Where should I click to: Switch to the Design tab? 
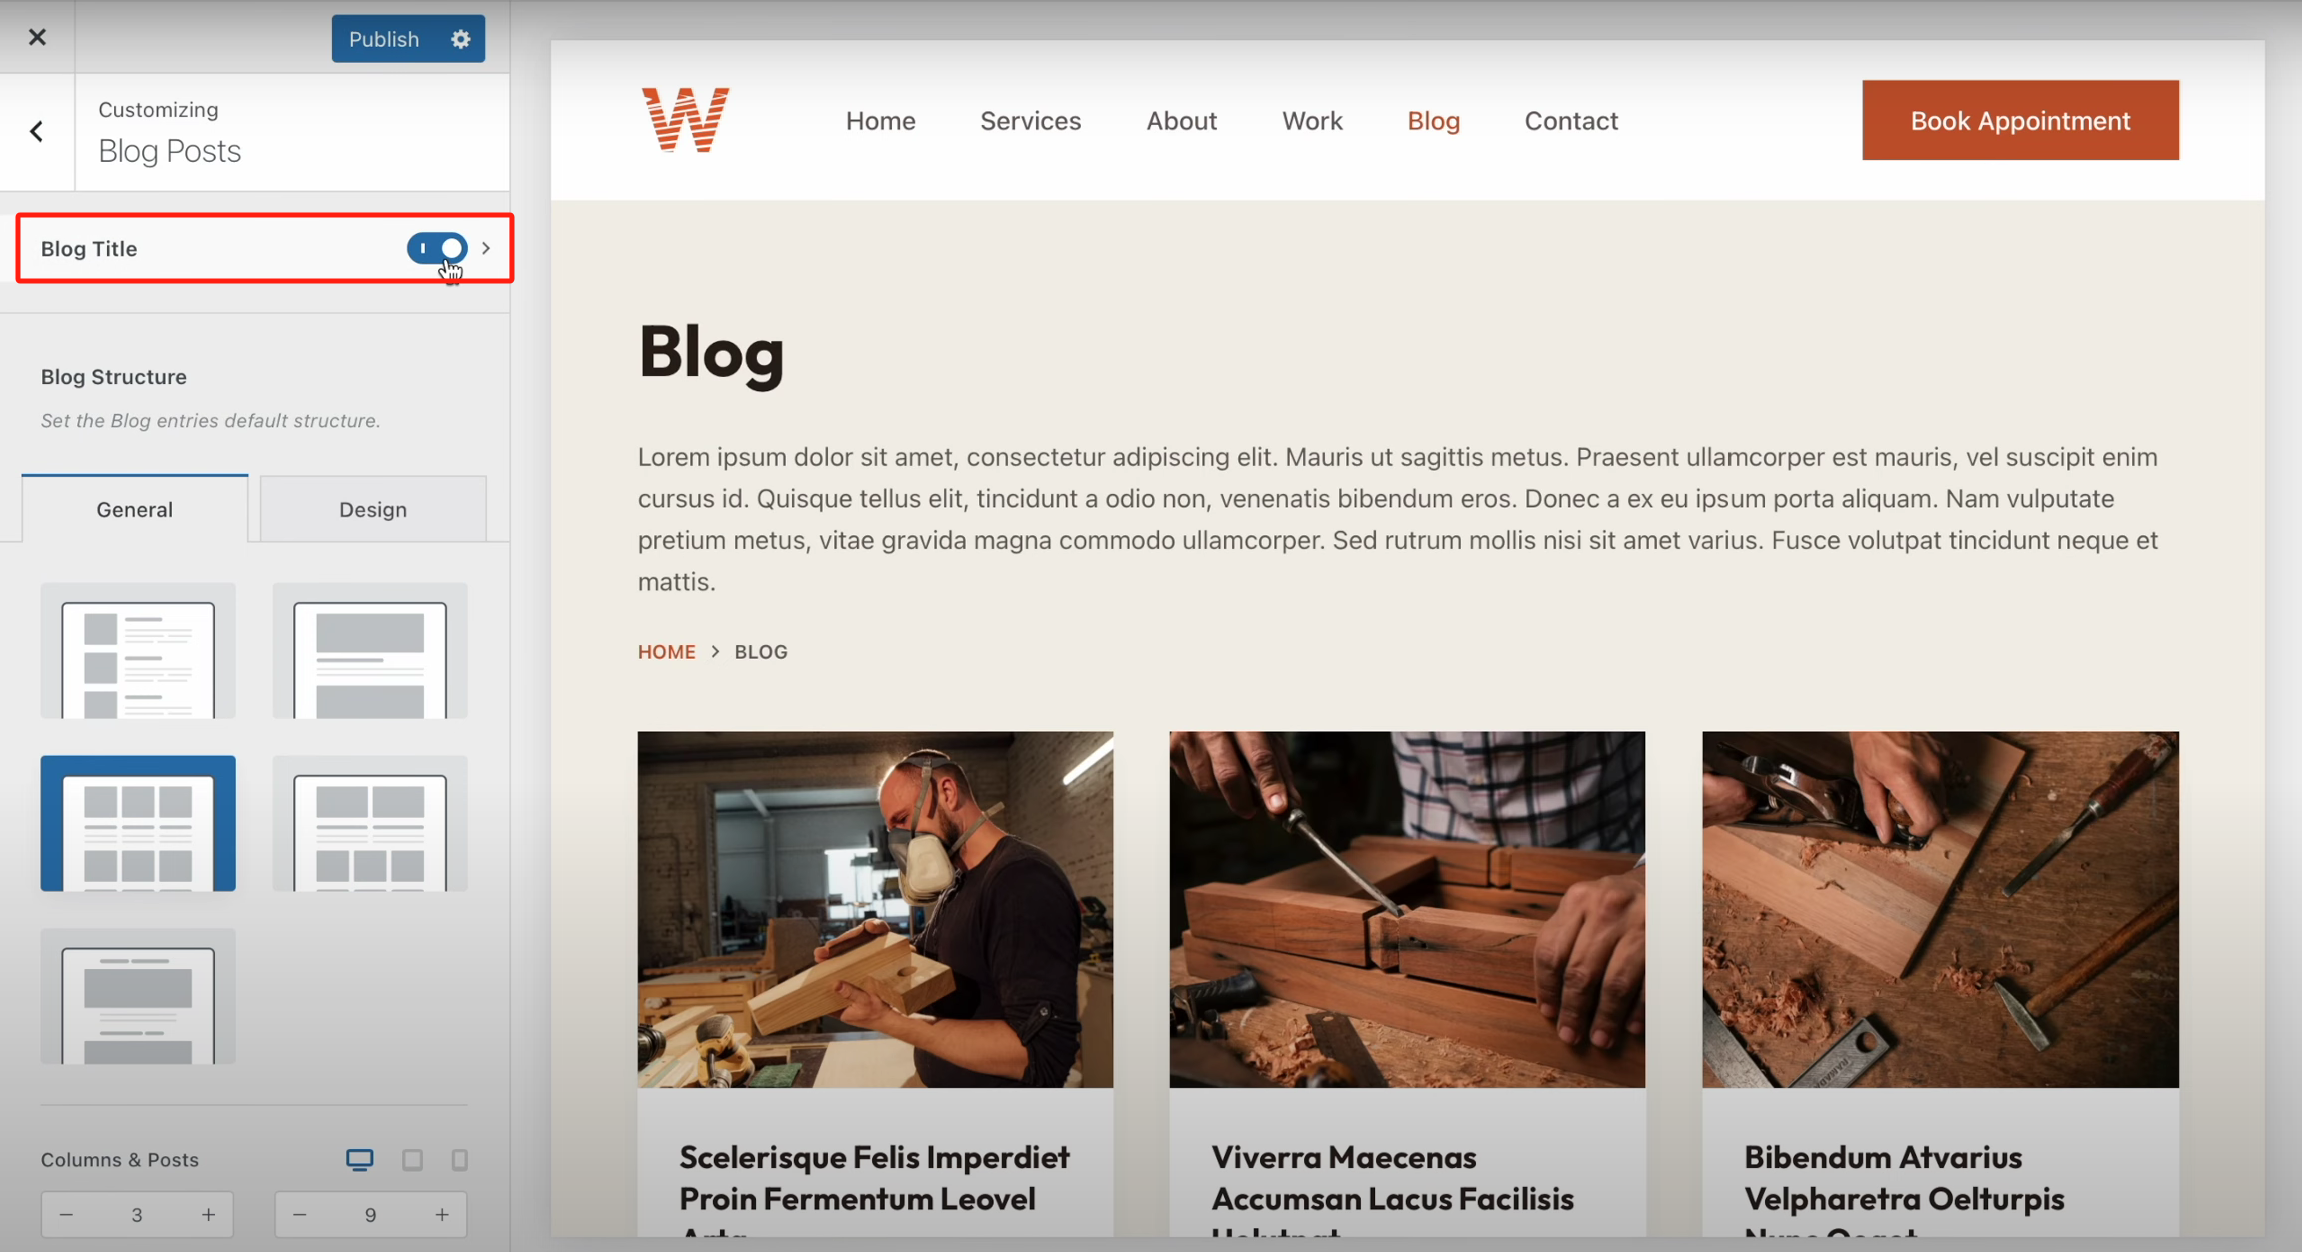(x=373, y=509)
